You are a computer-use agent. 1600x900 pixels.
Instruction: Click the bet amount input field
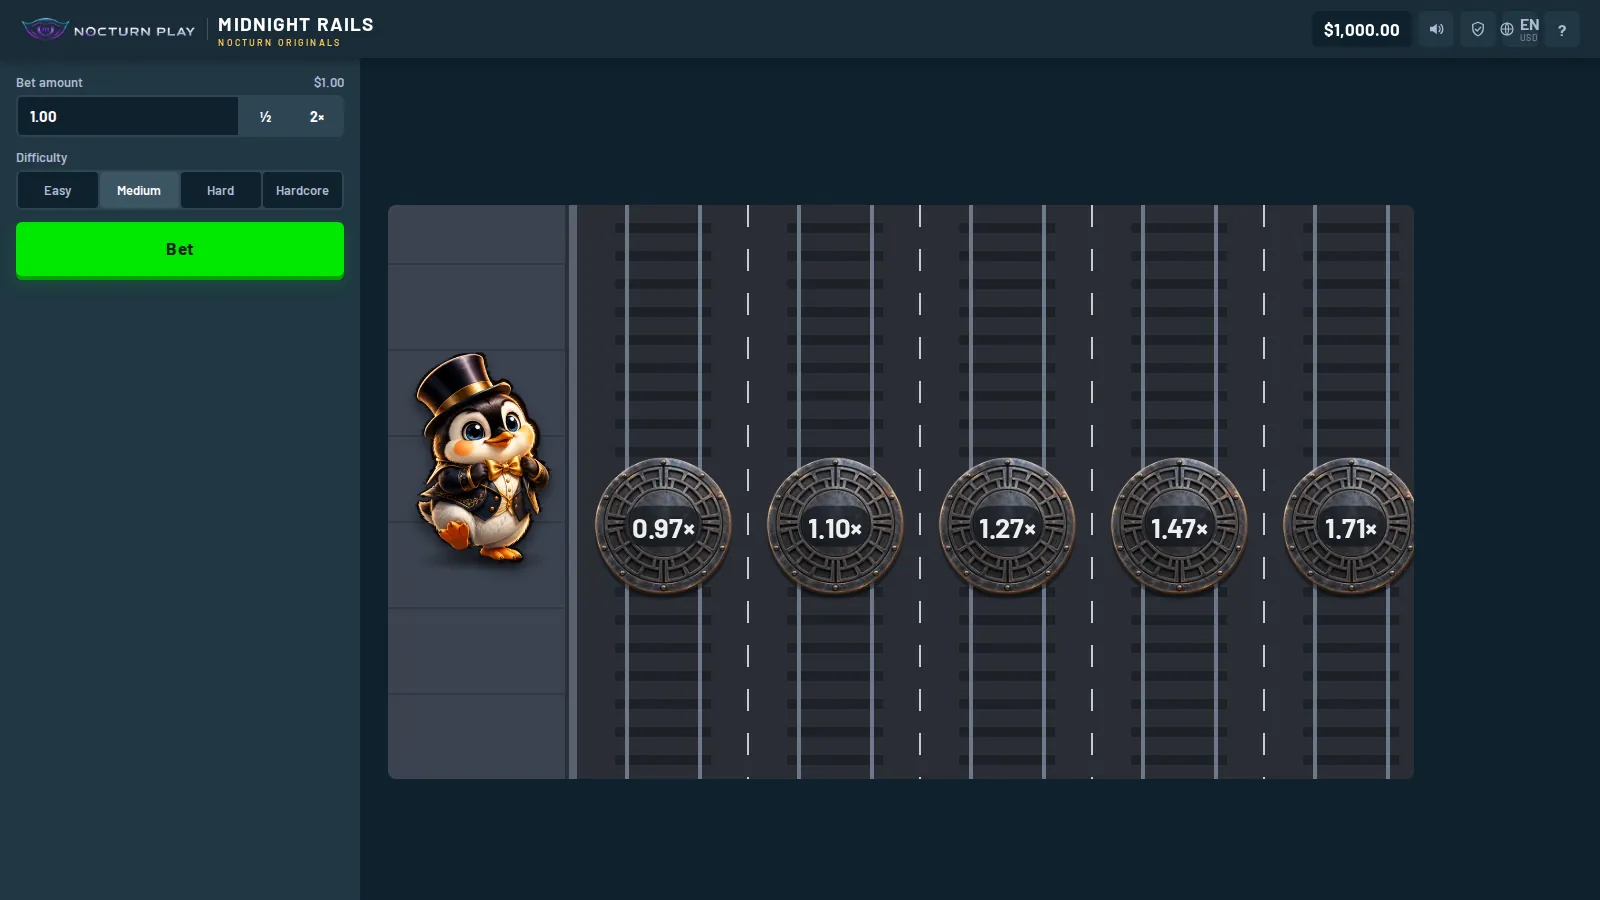[128, 117]
